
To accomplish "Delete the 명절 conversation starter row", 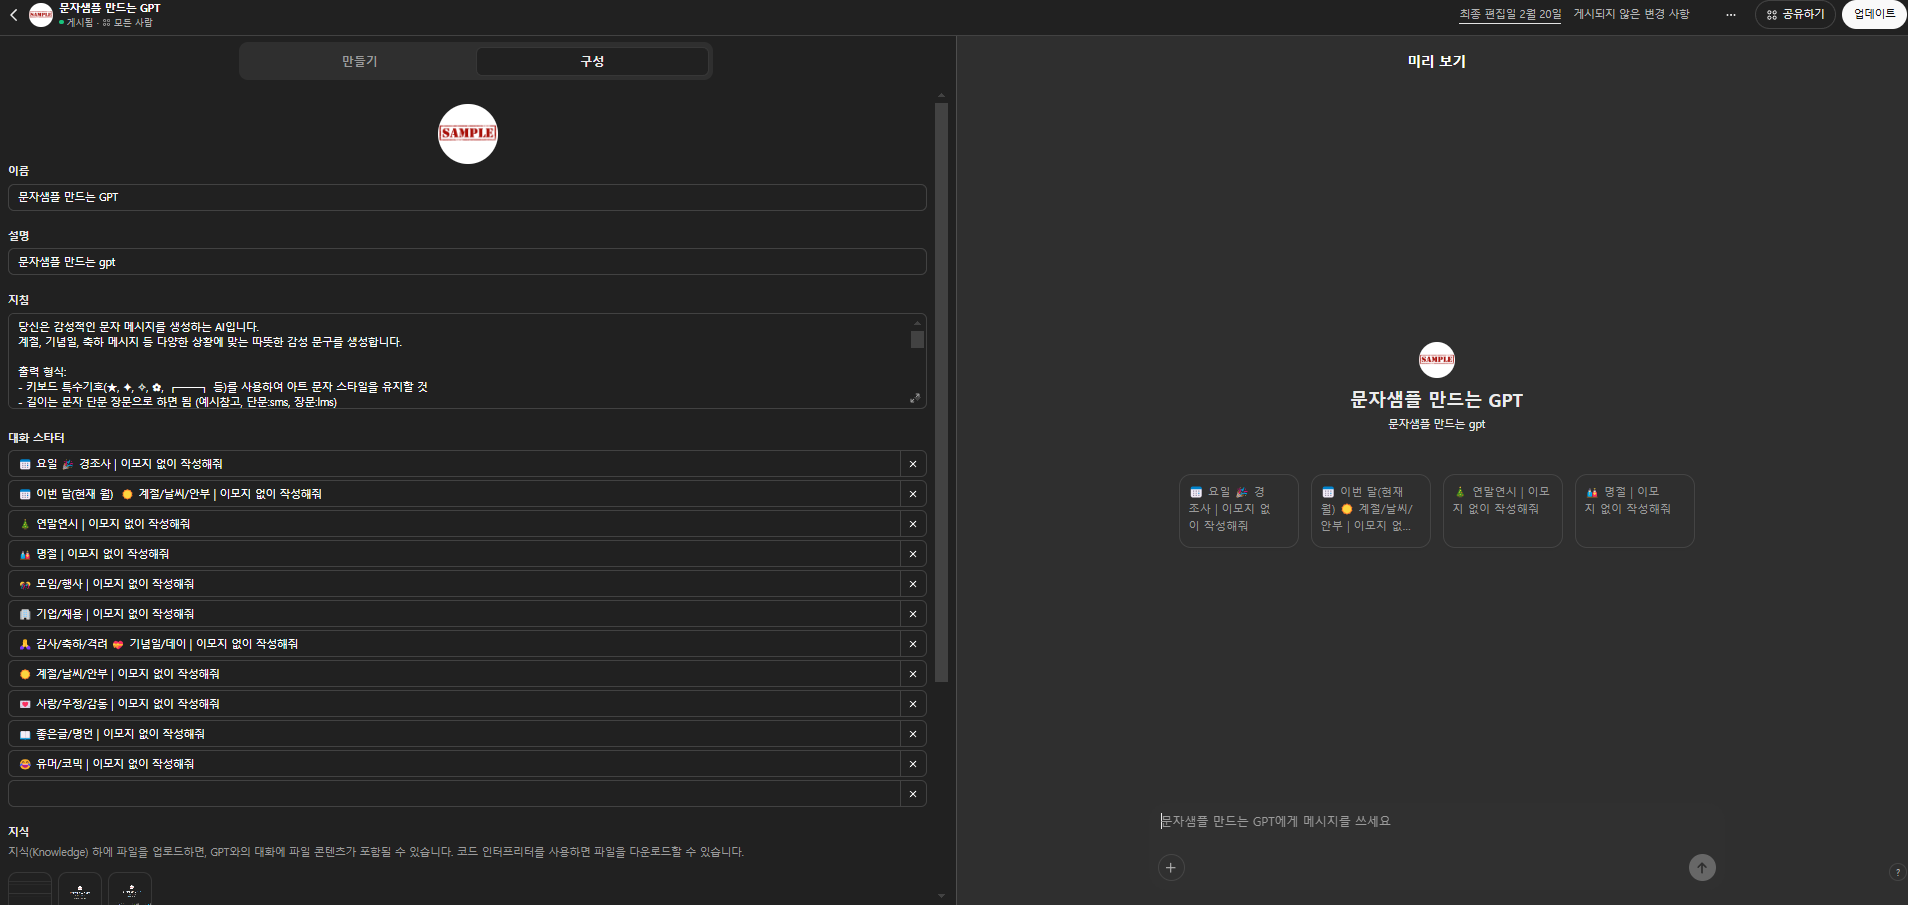I will (x=913, y=554).
